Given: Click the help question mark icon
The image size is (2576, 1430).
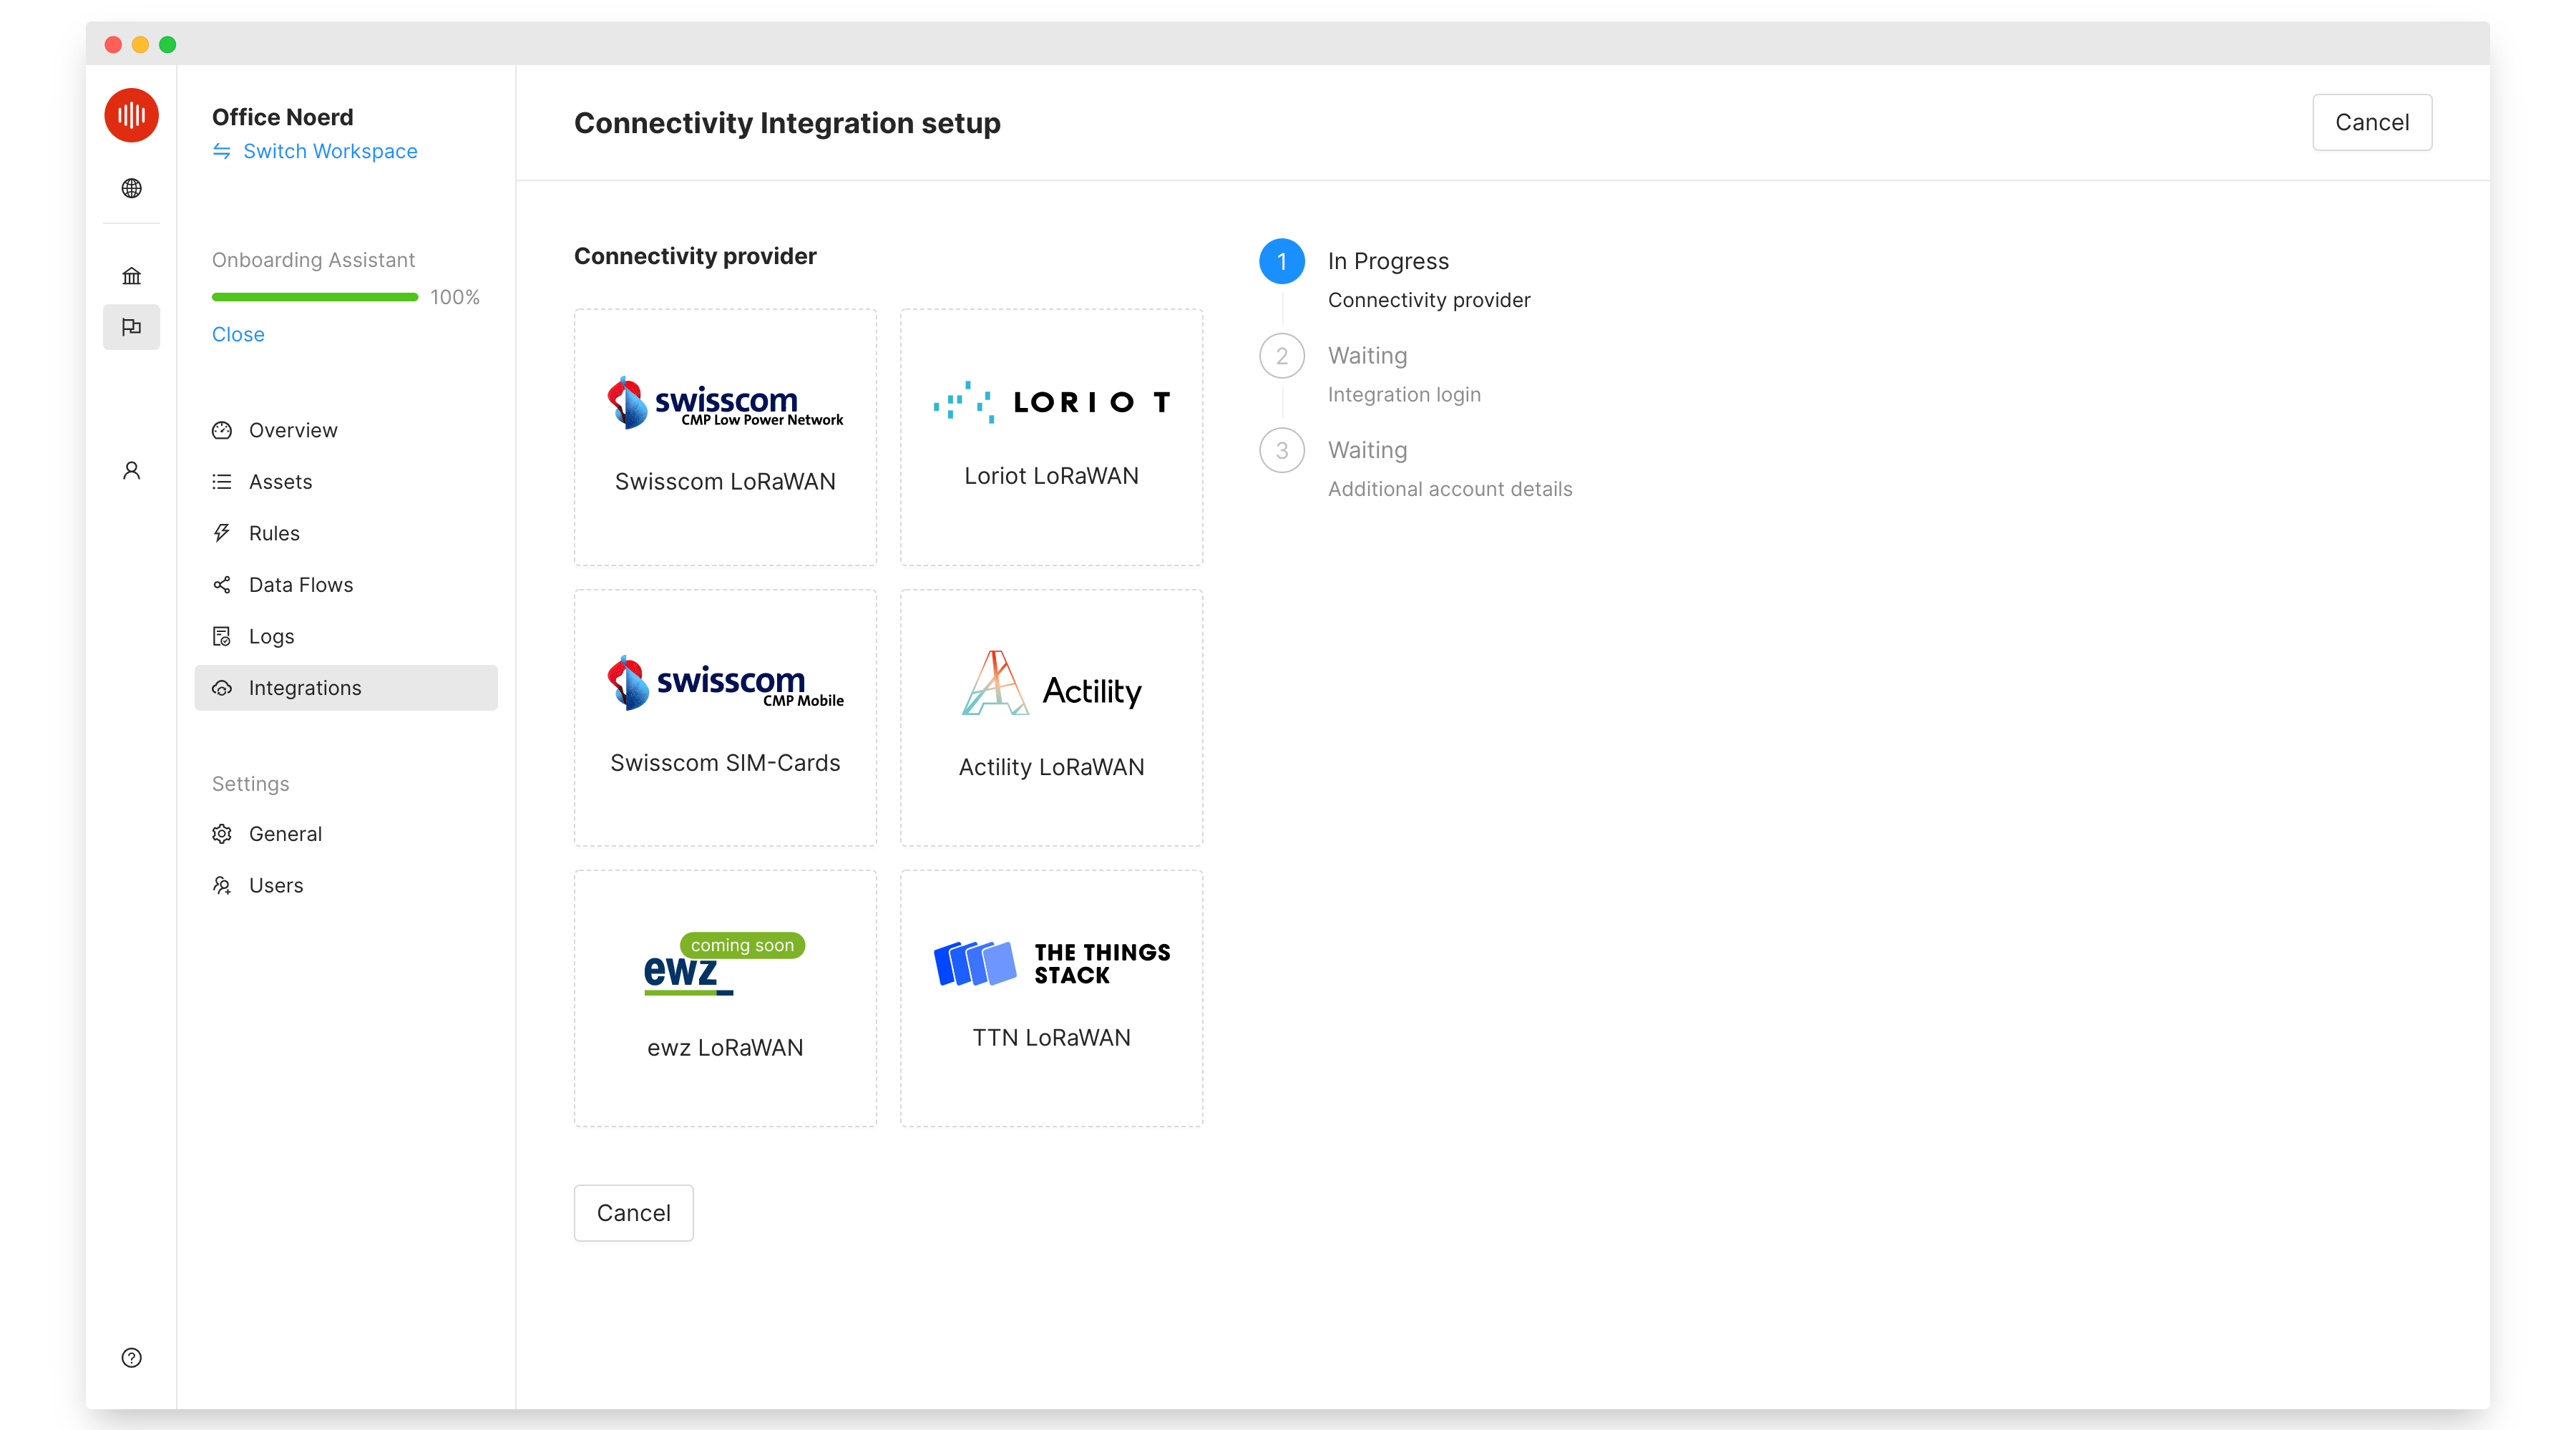Looking at the screenshot, I should click(131, 1357).
